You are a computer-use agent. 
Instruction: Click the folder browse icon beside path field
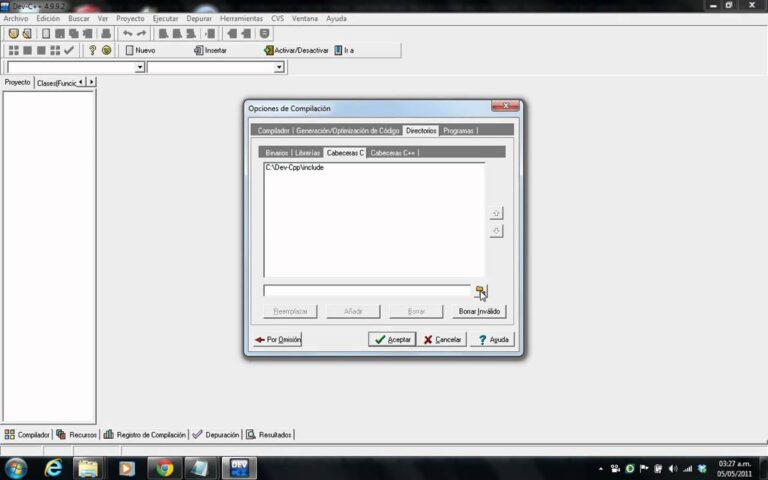pos(480,291)
